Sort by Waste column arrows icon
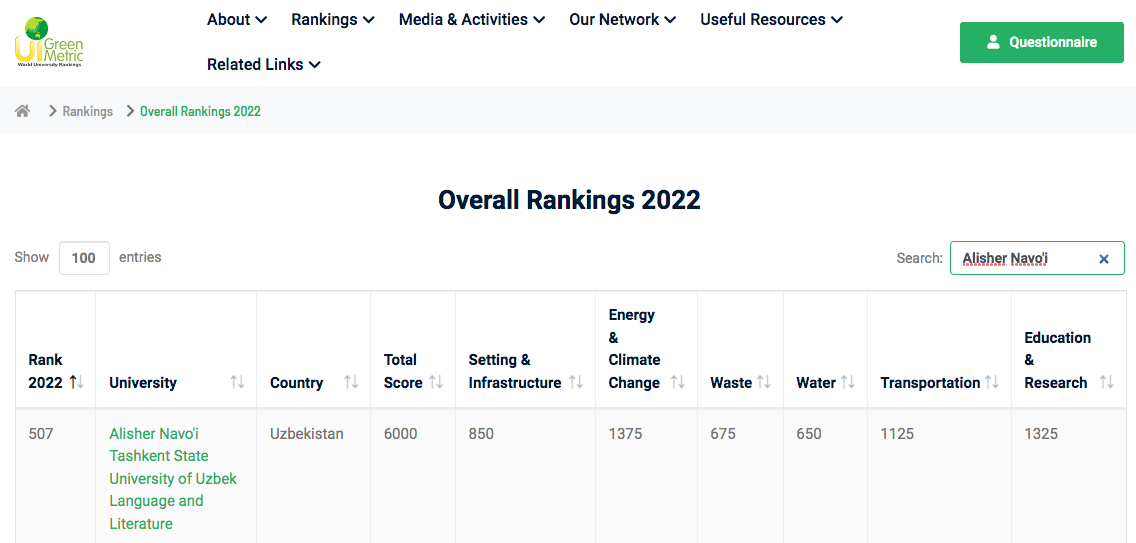Image resolution: width=1136 pixels, height=543 pixels. 764,382
